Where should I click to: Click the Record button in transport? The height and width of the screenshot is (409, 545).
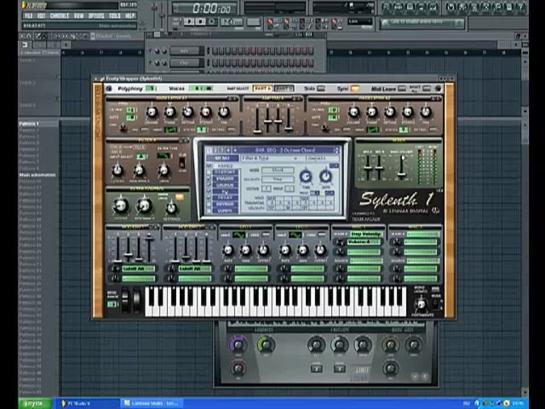(212, 22)
